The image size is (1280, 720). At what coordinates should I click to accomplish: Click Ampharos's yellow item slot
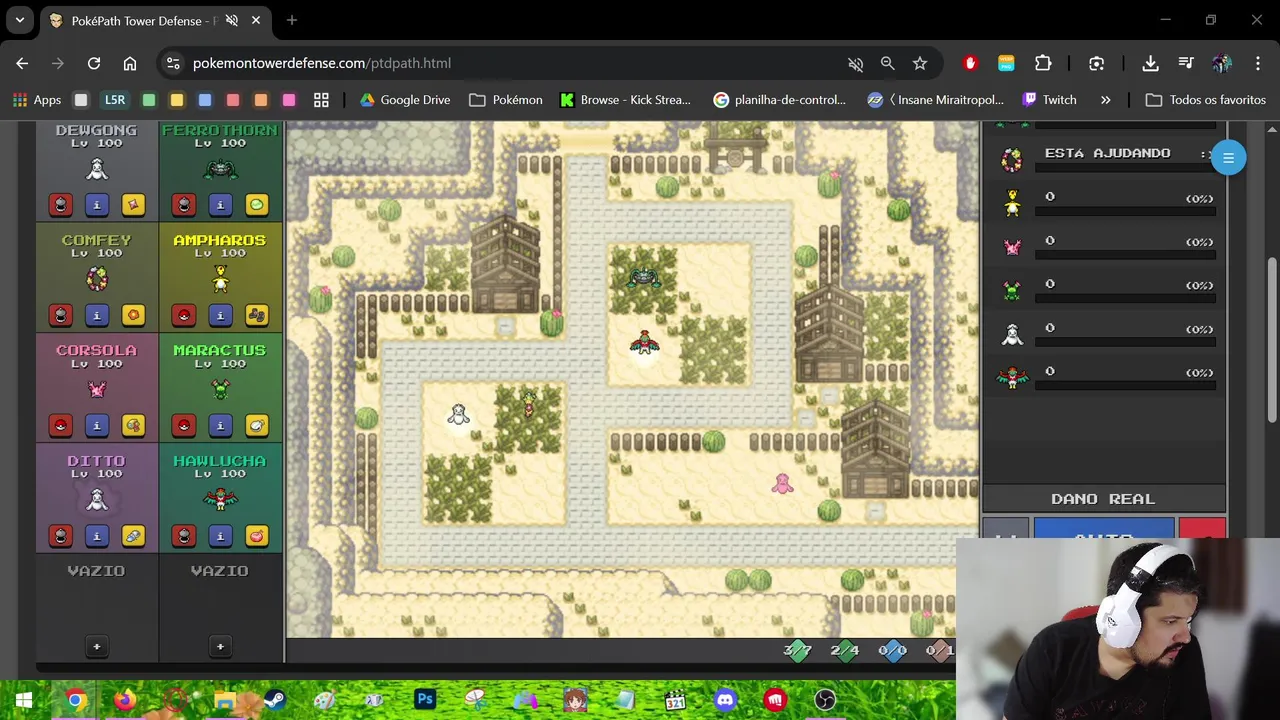(x=256, y=315)
